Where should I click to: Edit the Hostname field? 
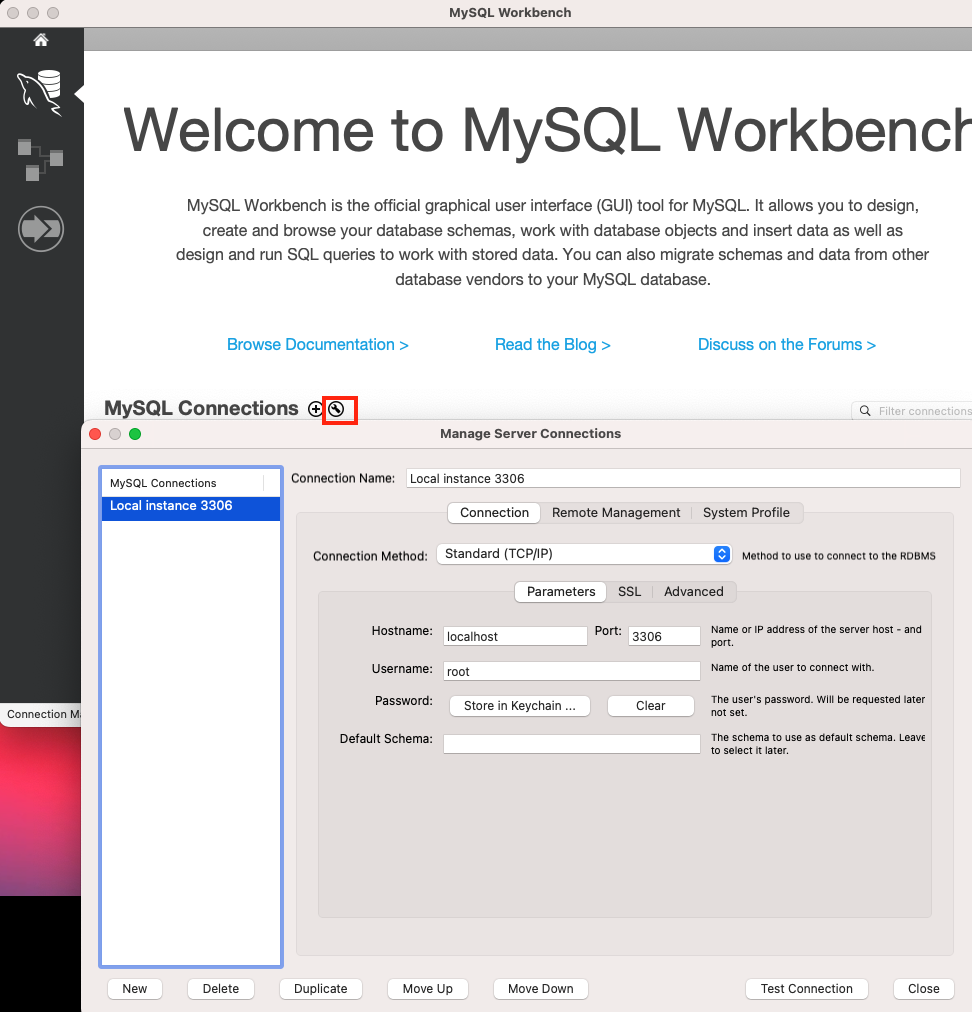coord(515,636)
